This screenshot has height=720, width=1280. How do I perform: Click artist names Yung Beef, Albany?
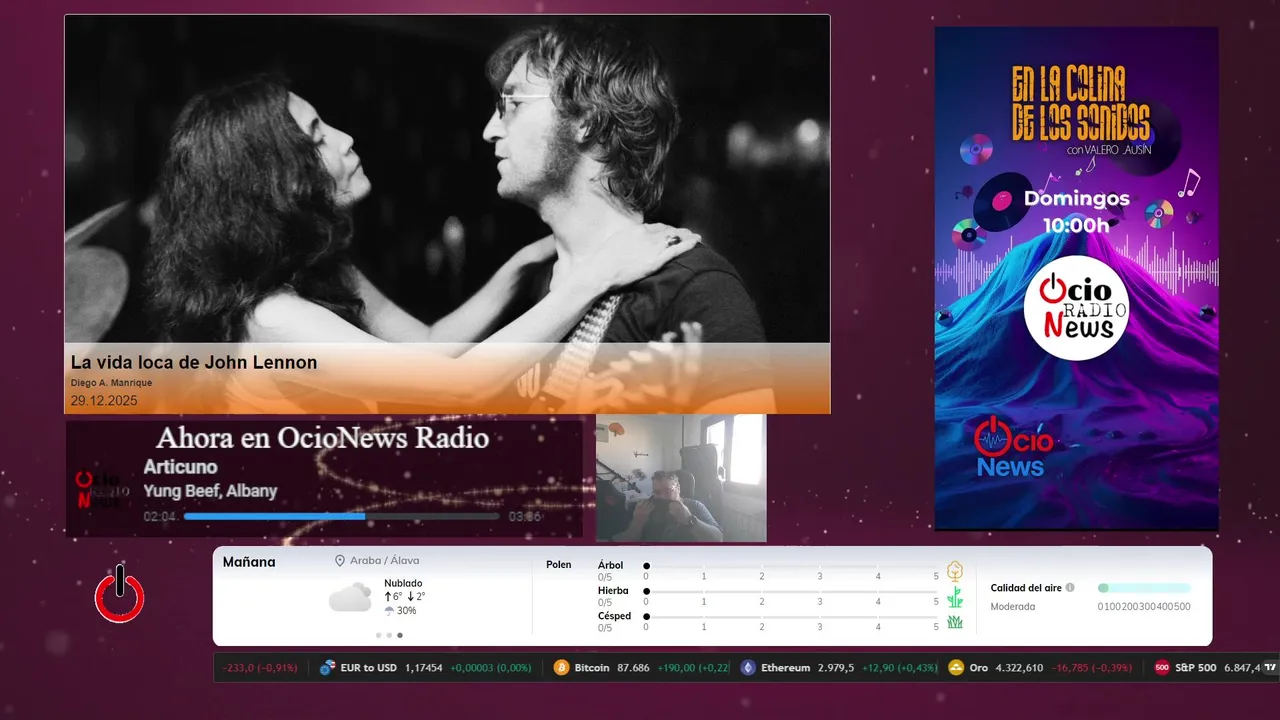pos(210,491)
